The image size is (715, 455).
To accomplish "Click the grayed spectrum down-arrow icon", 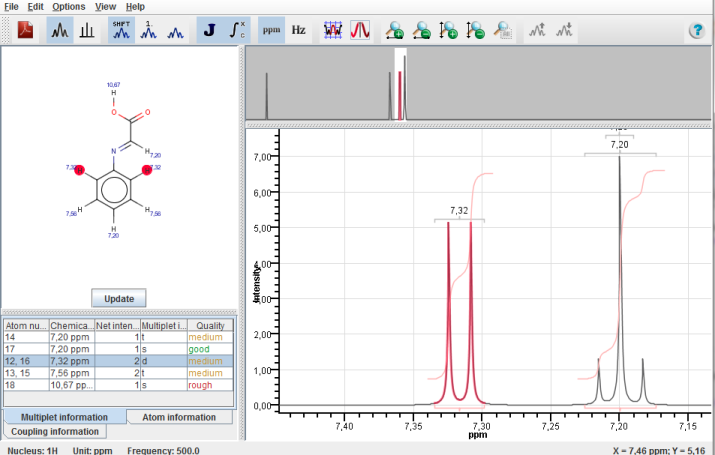I will point(565,30).
